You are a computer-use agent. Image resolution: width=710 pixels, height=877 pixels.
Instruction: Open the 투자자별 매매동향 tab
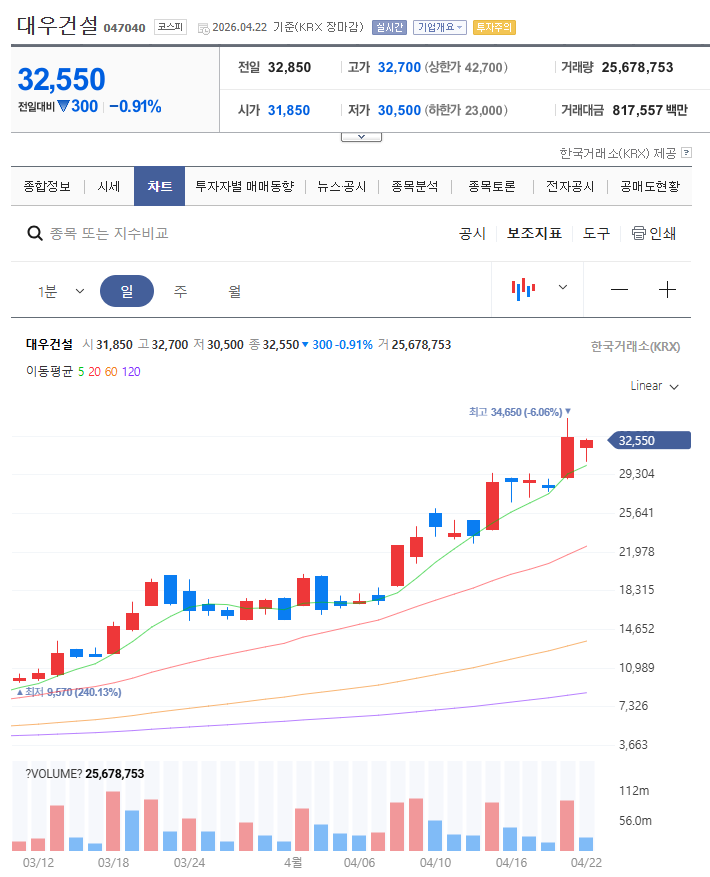tap(244, 186)
